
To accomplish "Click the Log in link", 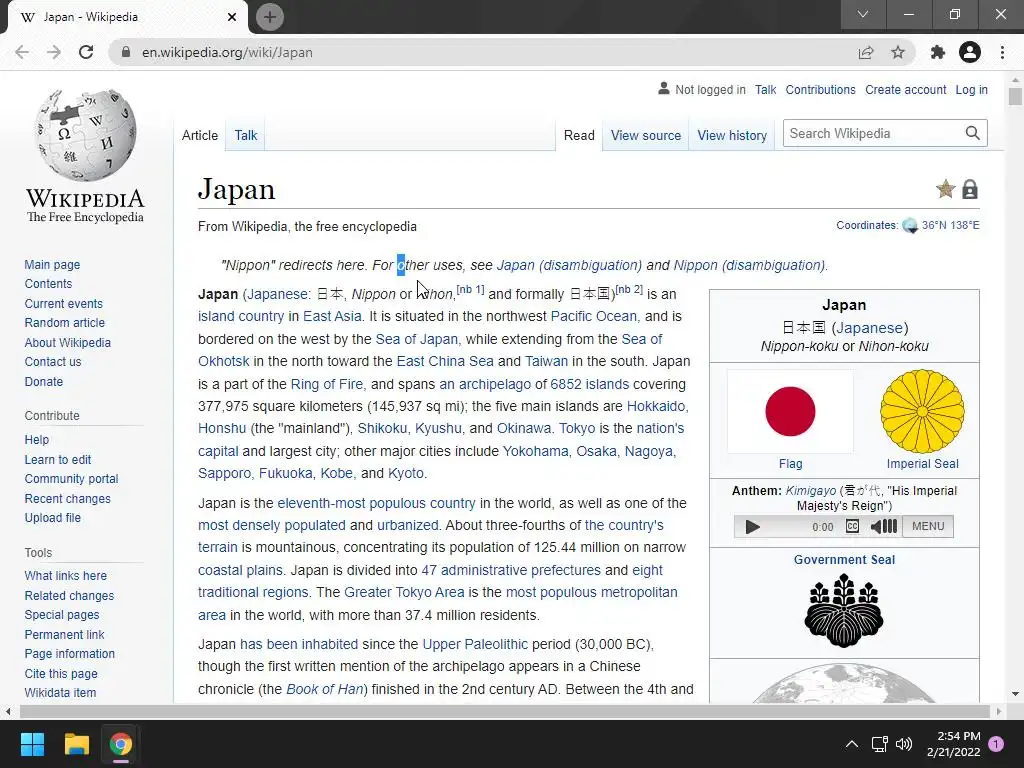I will [x=971, y=89].
